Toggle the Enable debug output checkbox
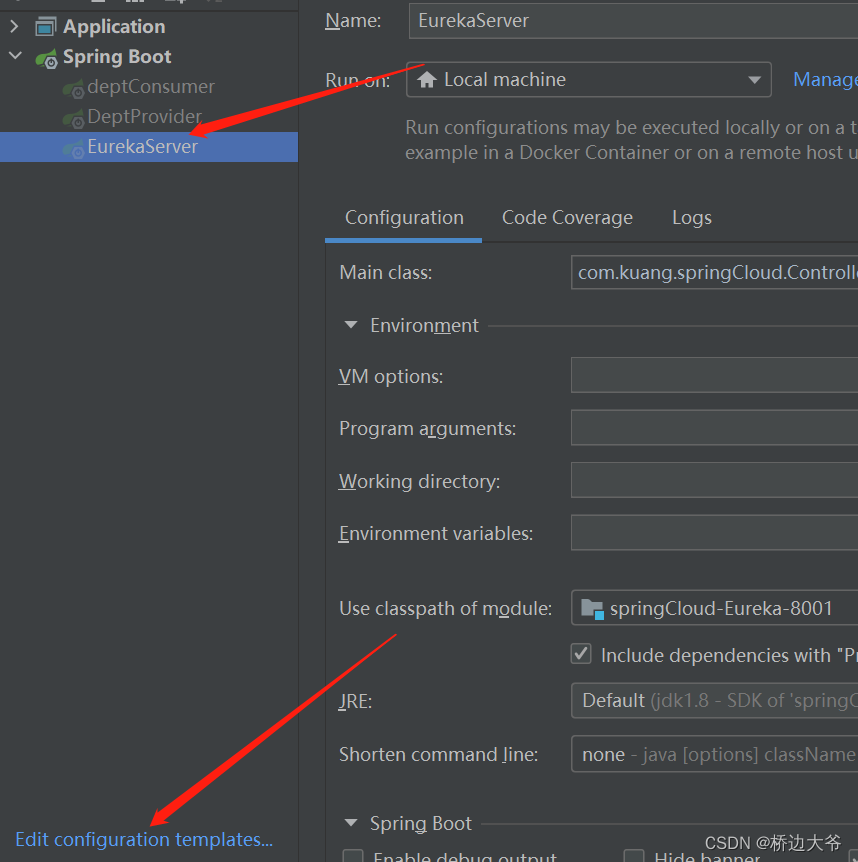858x862 pixels. (x=353, y=856)
